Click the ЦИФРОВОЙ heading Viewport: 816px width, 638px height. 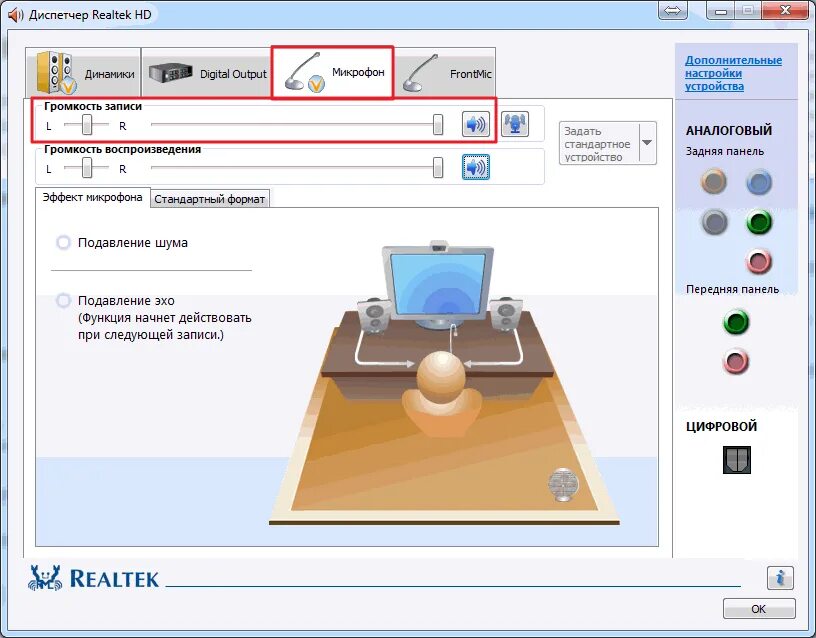(x=721, y=426)
